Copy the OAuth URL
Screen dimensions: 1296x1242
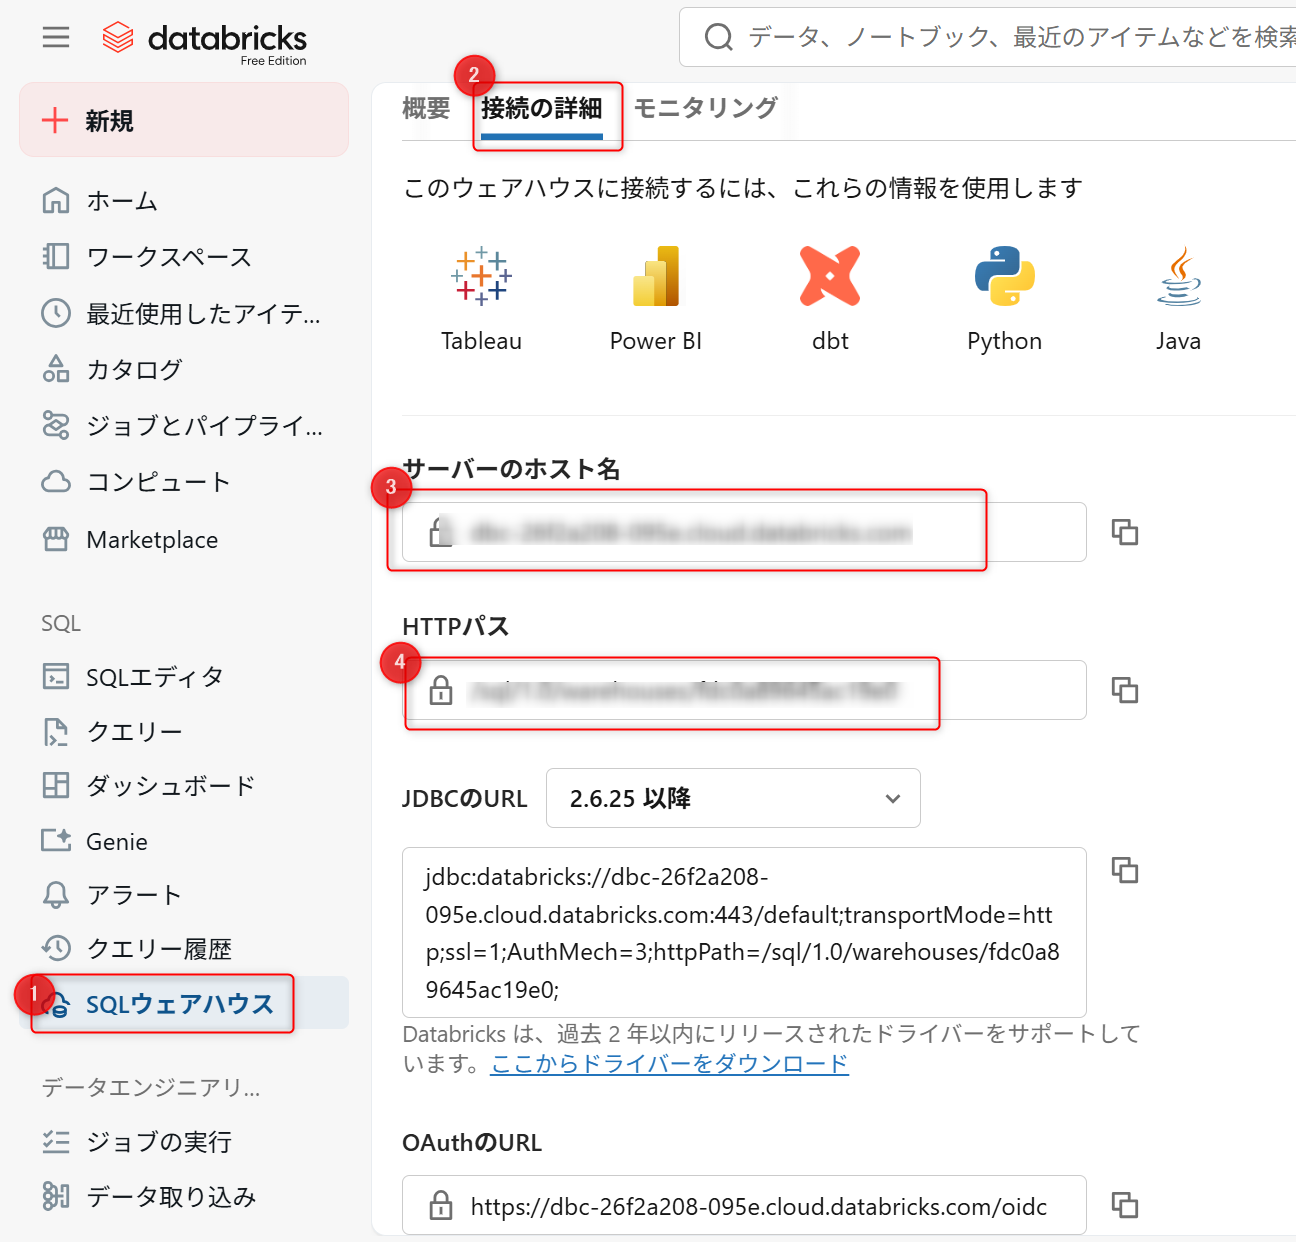(1125, 1205)
